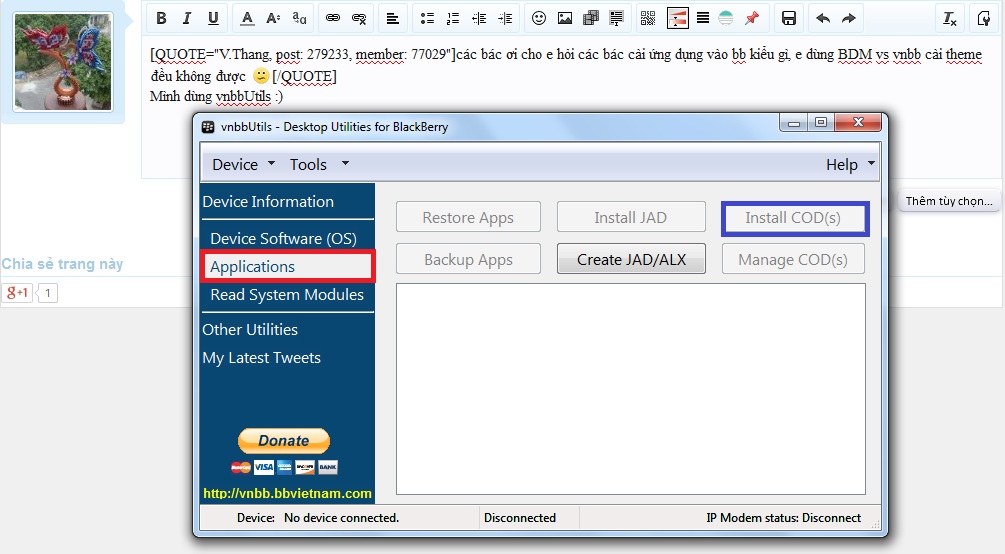This screenshot has width=1005, height=554.
Task: Insert an unordered bullet list
Action: point(427,18)
